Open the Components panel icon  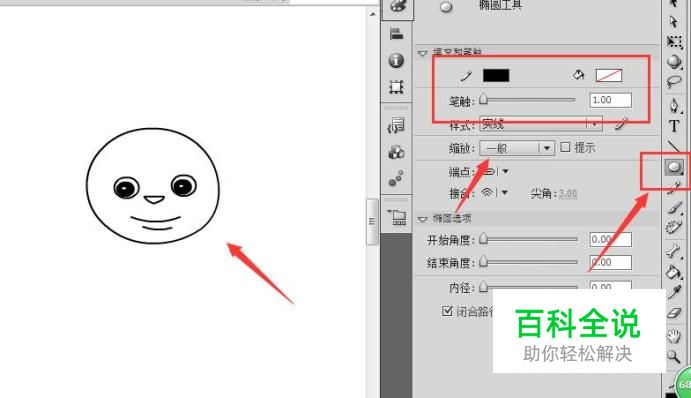click(396, 153)
